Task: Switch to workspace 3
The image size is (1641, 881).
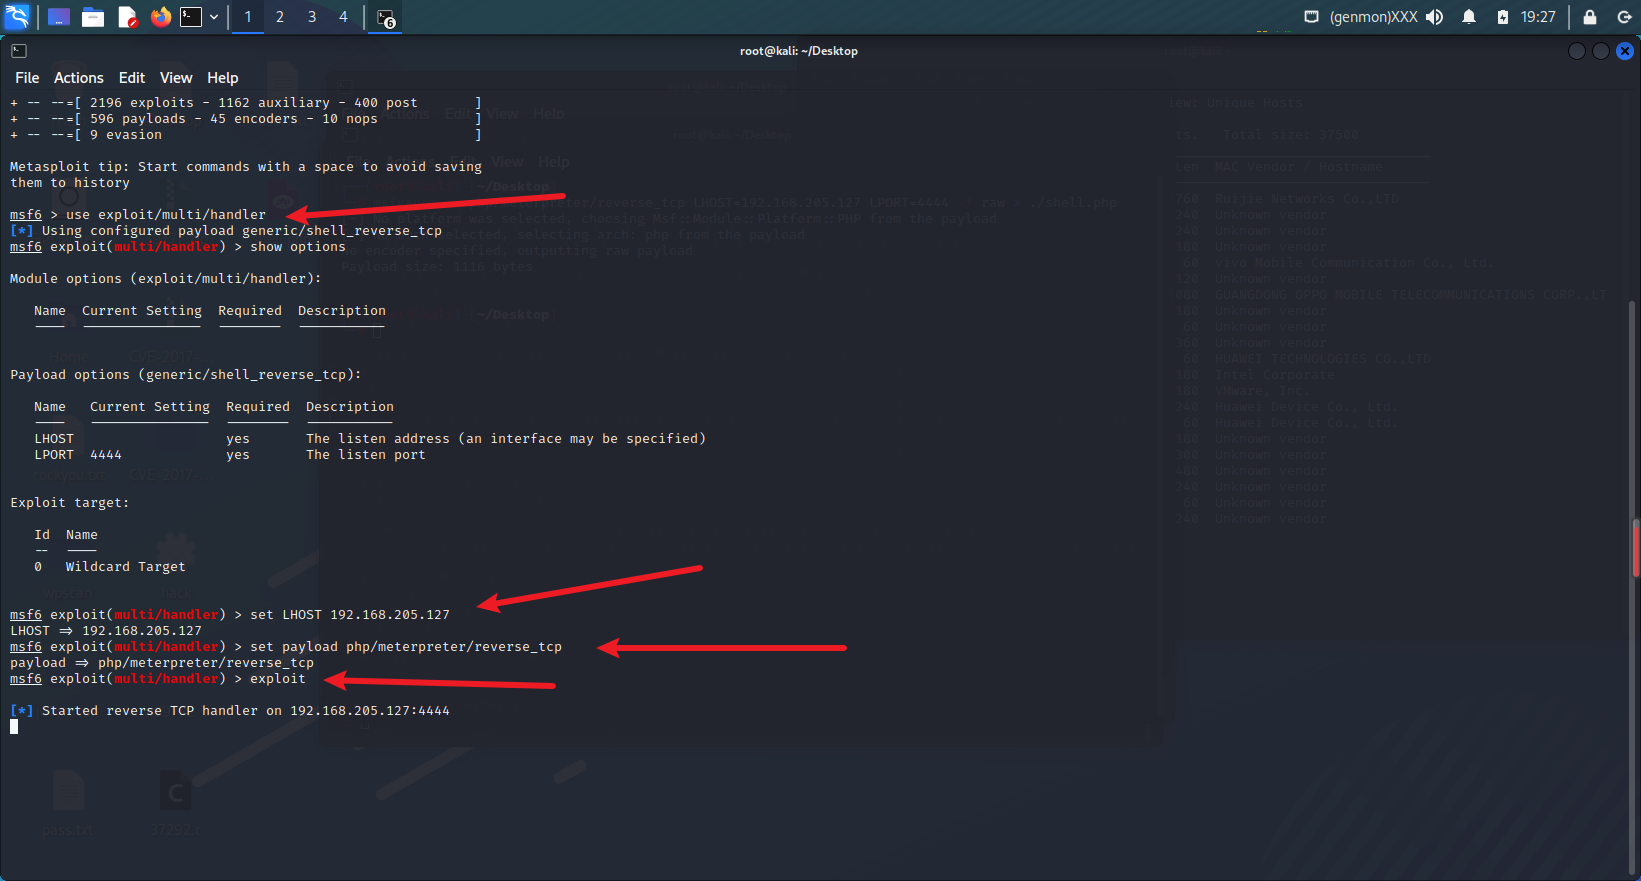Action: (x=312, y=17)
